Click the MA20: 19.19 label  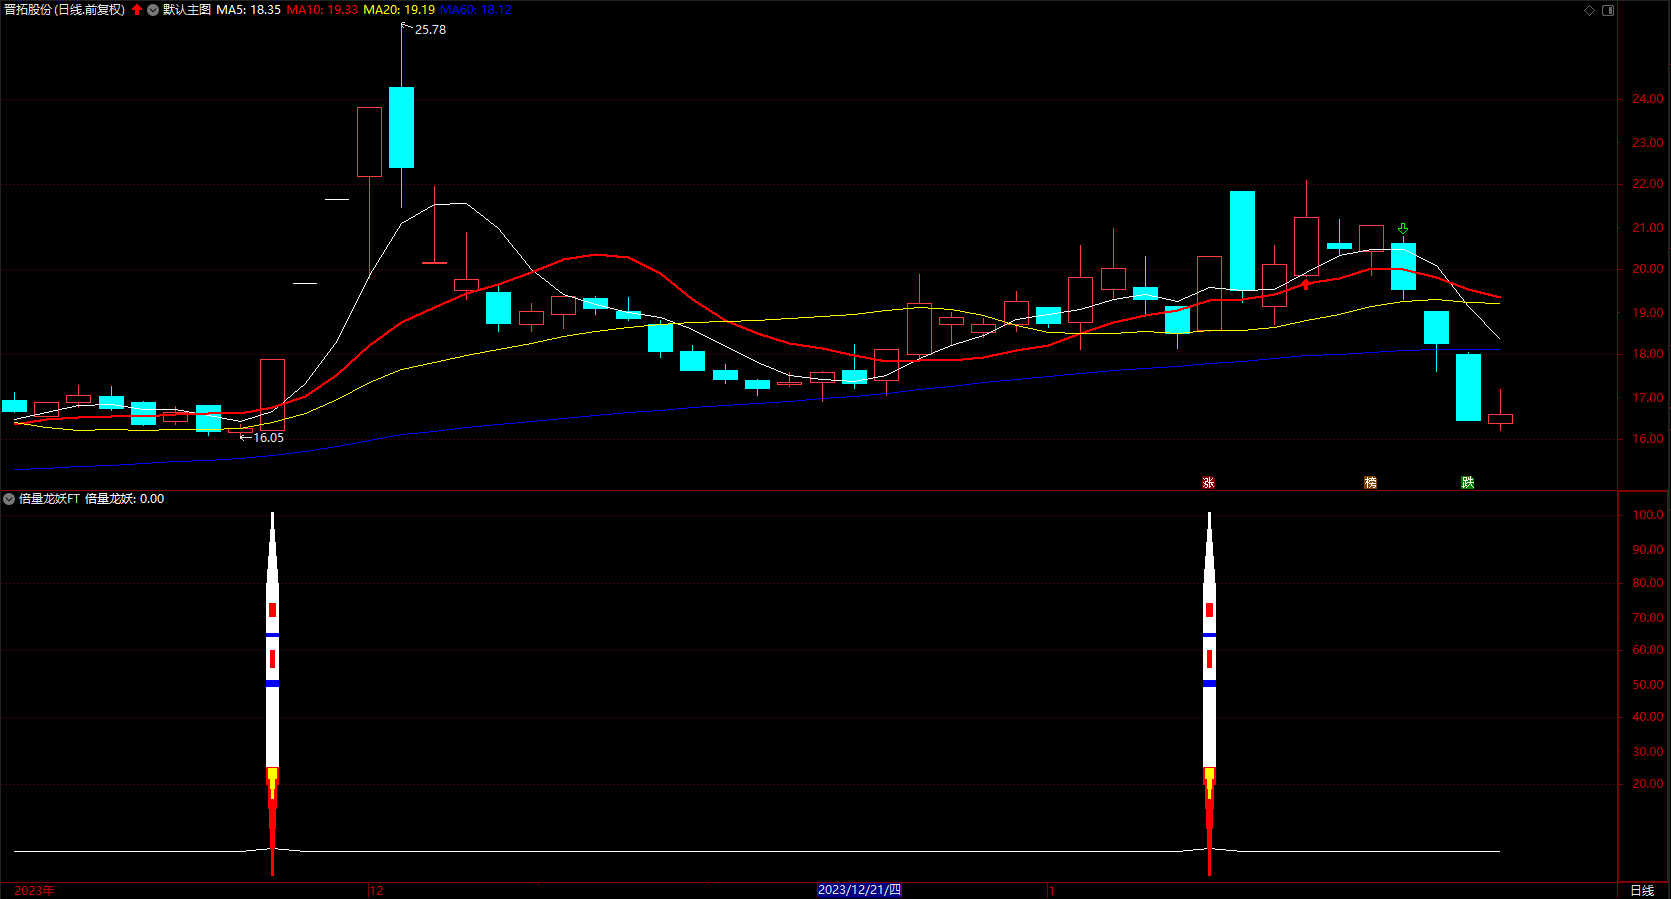[399, 10]
